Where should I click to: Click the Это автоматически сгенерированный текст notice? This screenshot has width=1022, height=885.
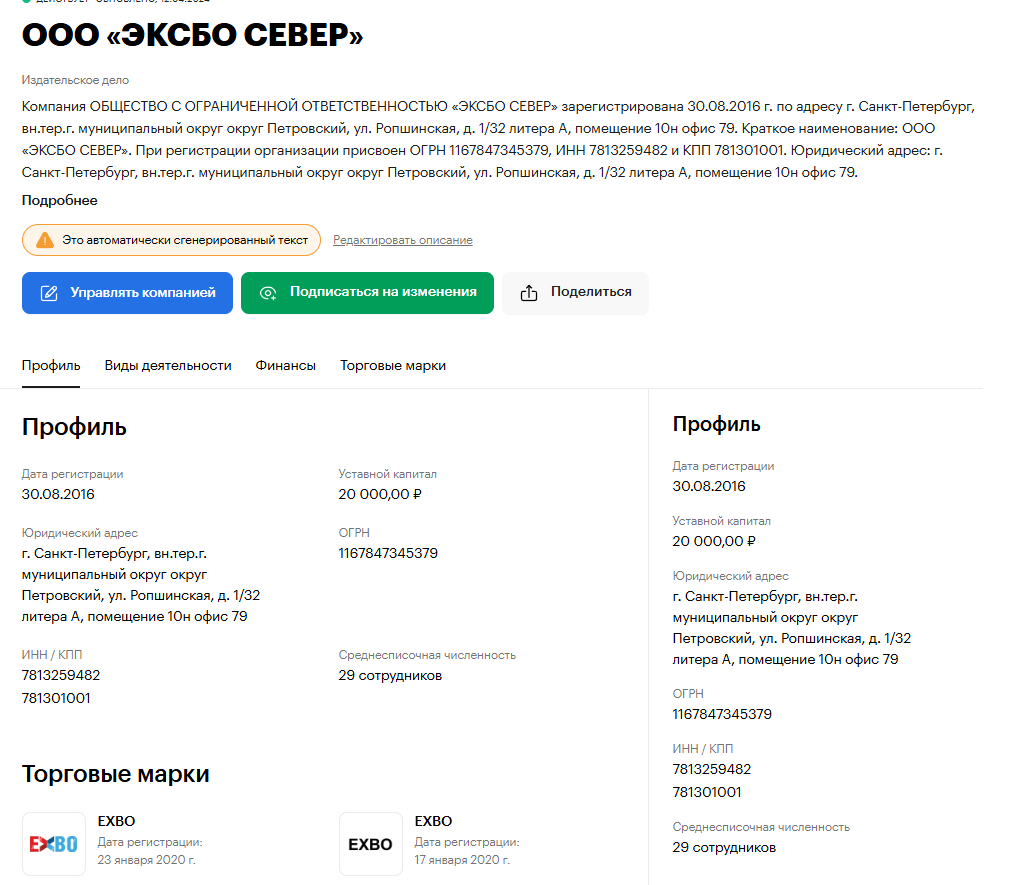click(x=171, y=240)
